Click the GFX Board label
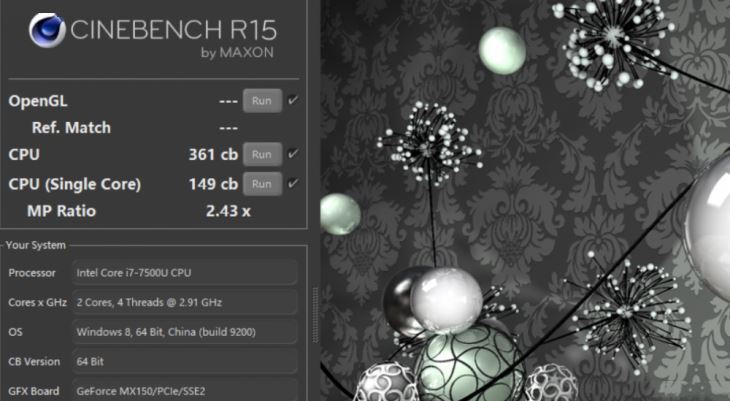Screen dimensions: 730x401 (x=34, y=391)
